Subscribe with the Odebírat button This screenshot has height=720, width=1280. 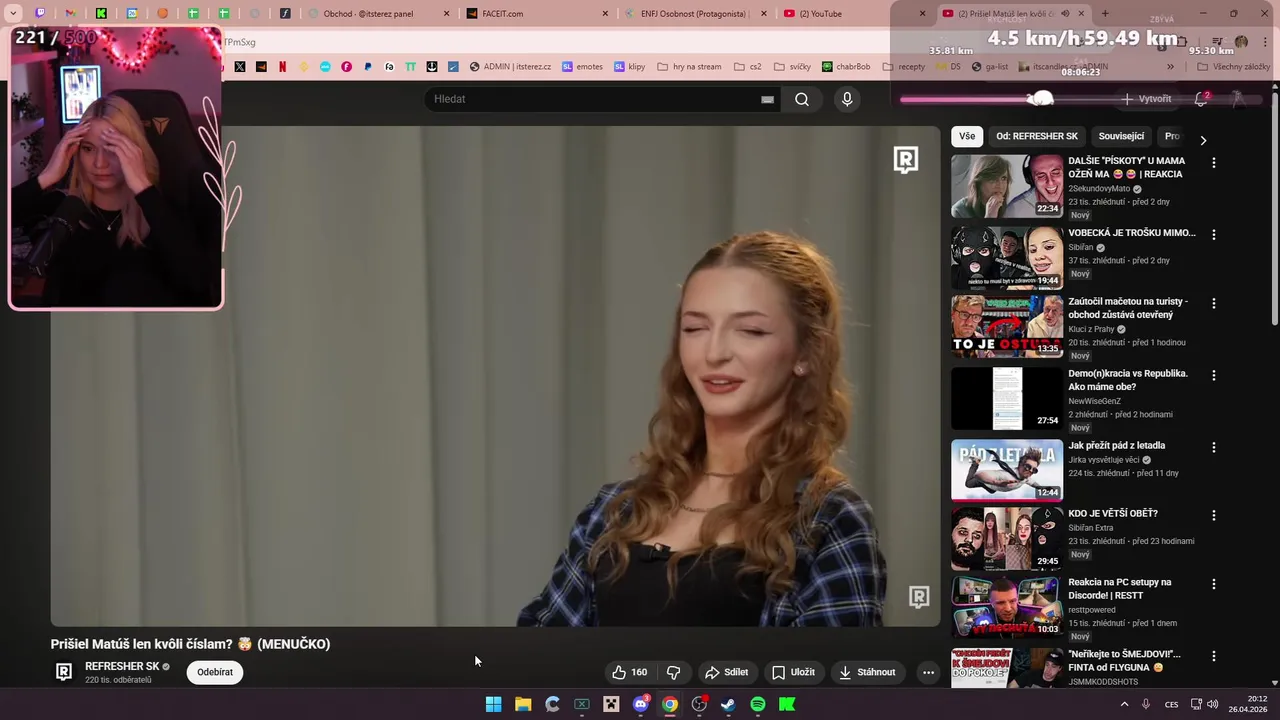coord(215,672)
